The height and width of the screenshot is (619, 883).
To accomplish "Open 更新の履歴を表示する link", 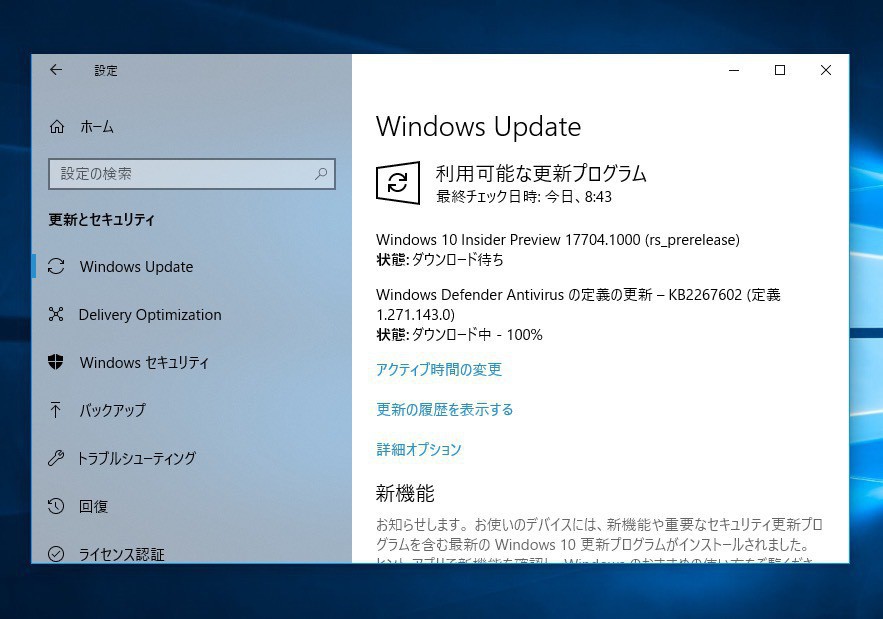I will pos(444,409).
